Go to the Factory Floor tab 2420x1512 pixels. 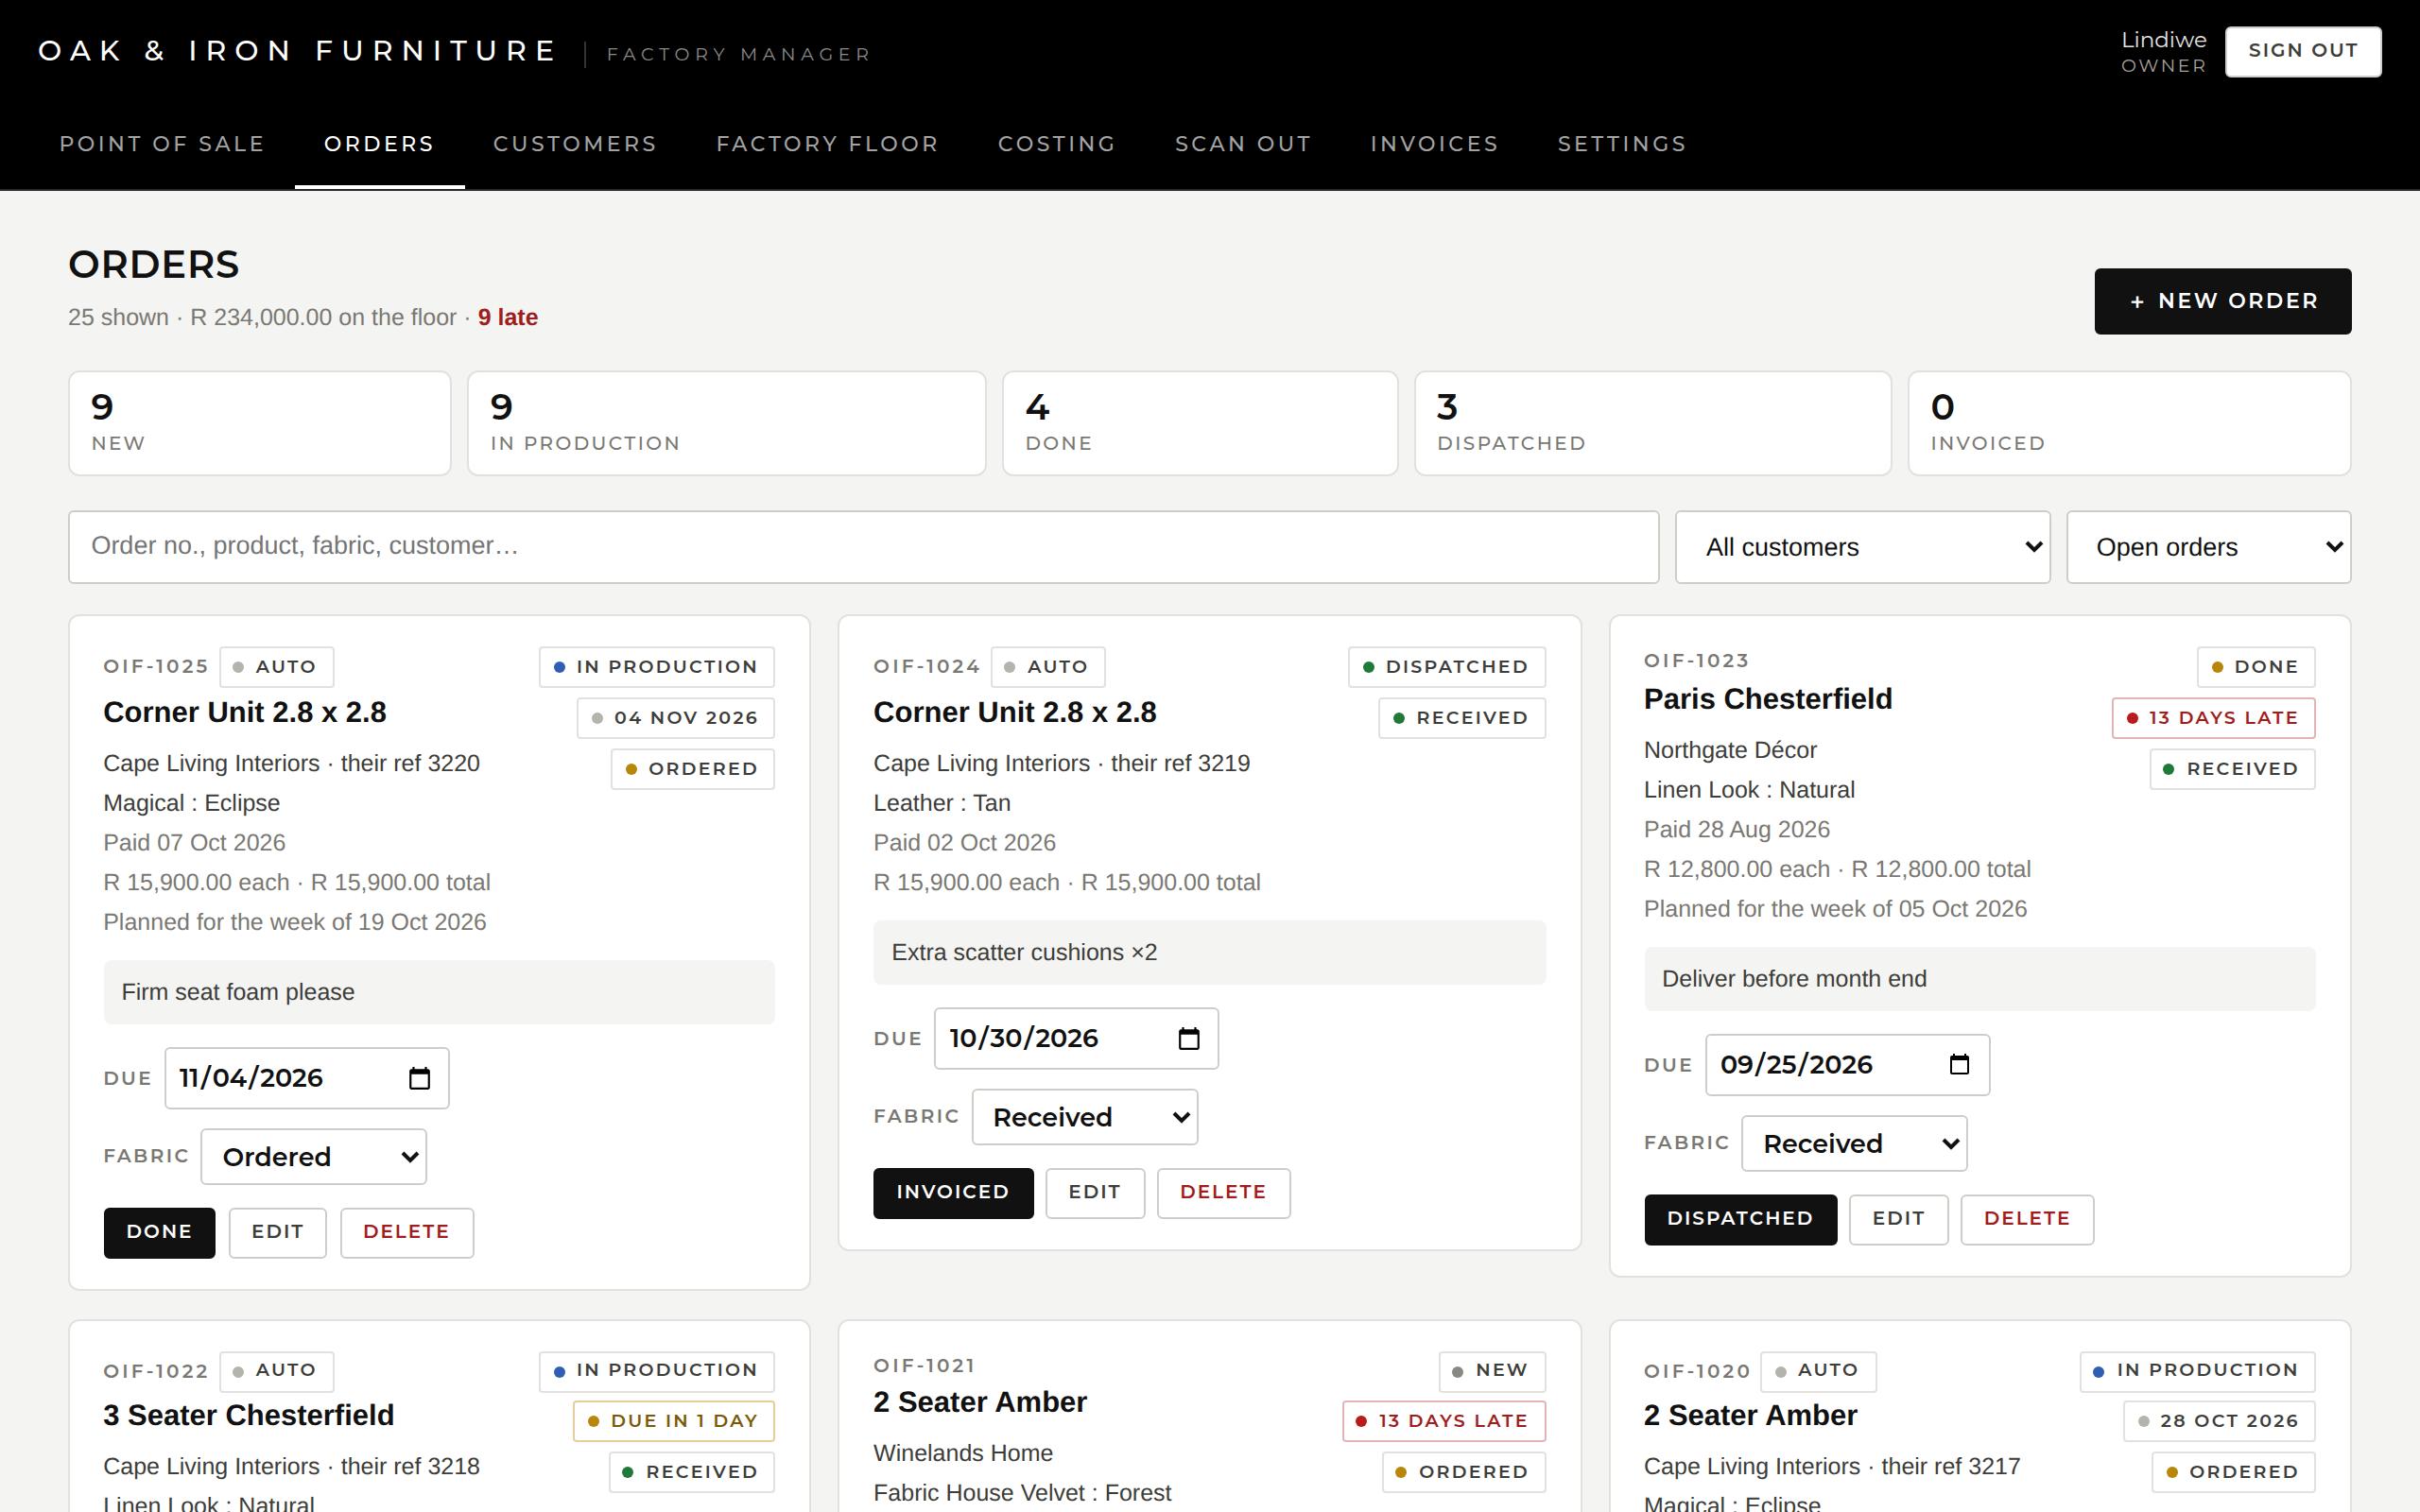827,143
